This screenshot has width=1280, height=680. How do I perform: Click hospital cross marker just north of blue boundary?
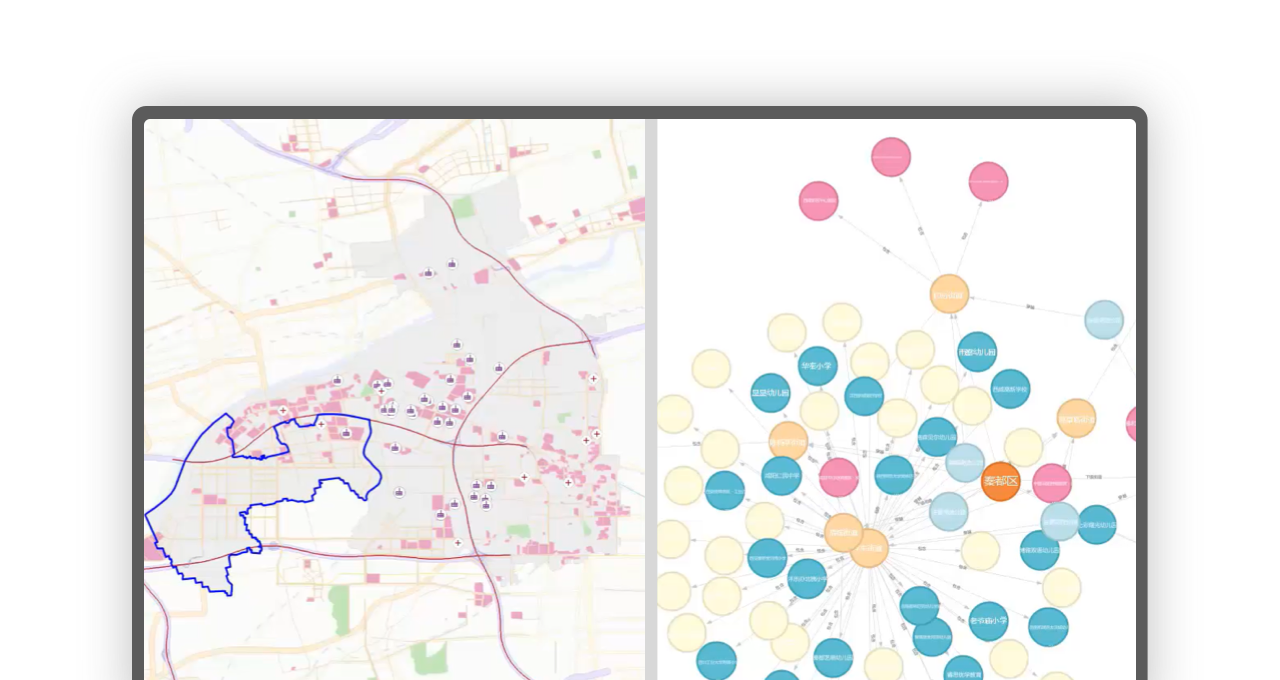(283, 410)
